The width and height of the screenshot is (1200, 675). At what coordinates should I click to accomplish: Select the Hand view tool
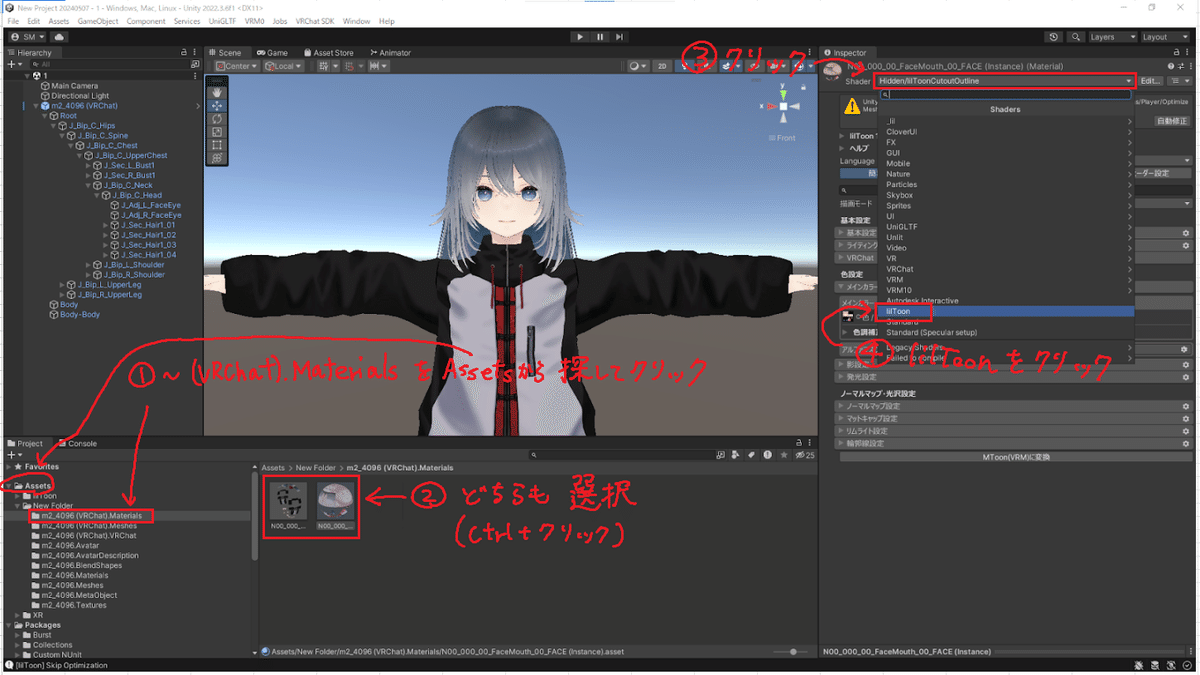click(x=218, y=92)
